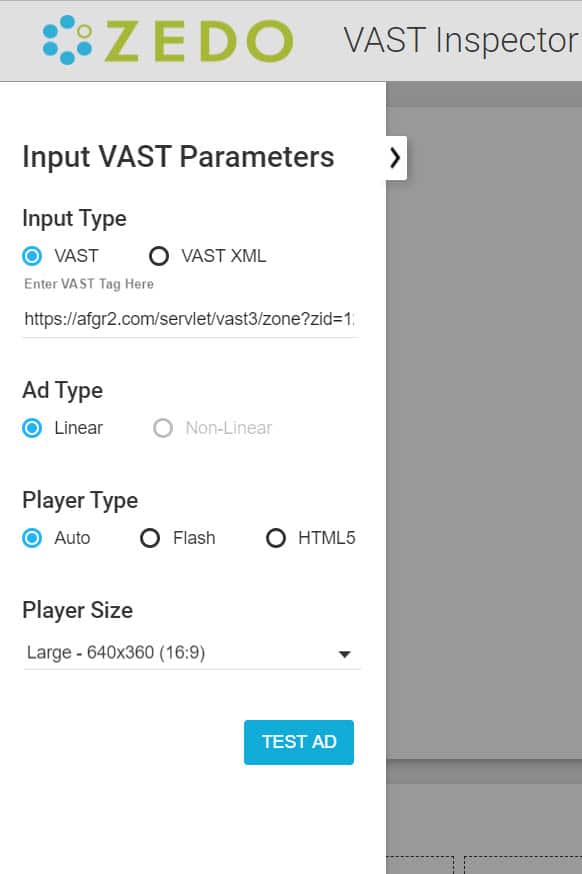Screen dimensions: 582x874
Task: Click the sidebar collapse chevron arrow
Action: [394, 157]
